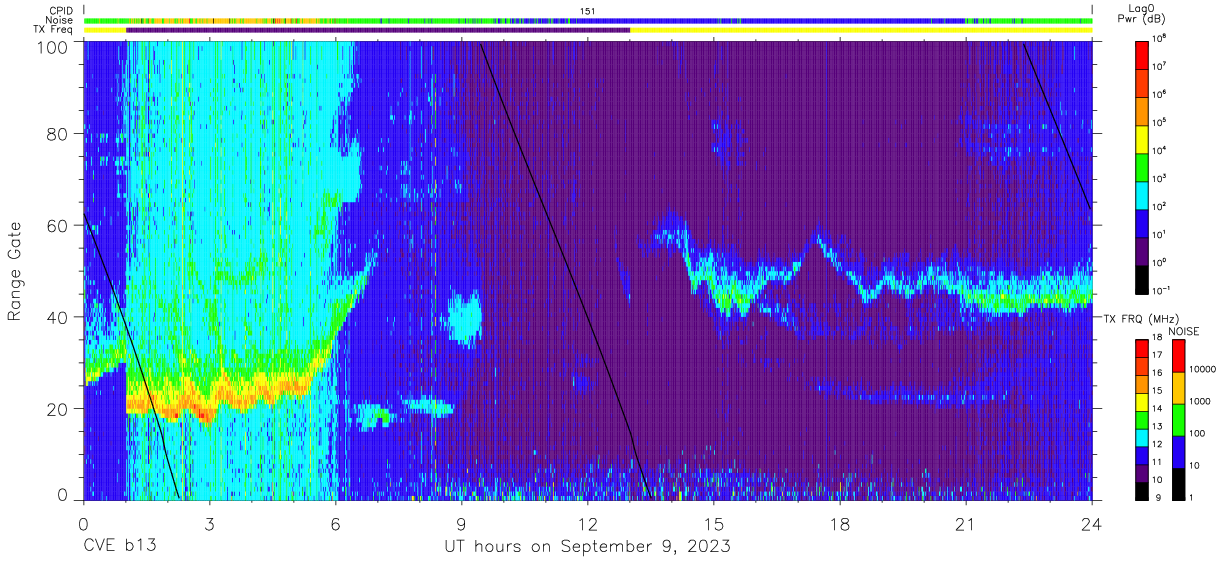The image size is (1228, 567).
Task: Click the multicolored Noise strip above the plot
Action: (587, 20)
